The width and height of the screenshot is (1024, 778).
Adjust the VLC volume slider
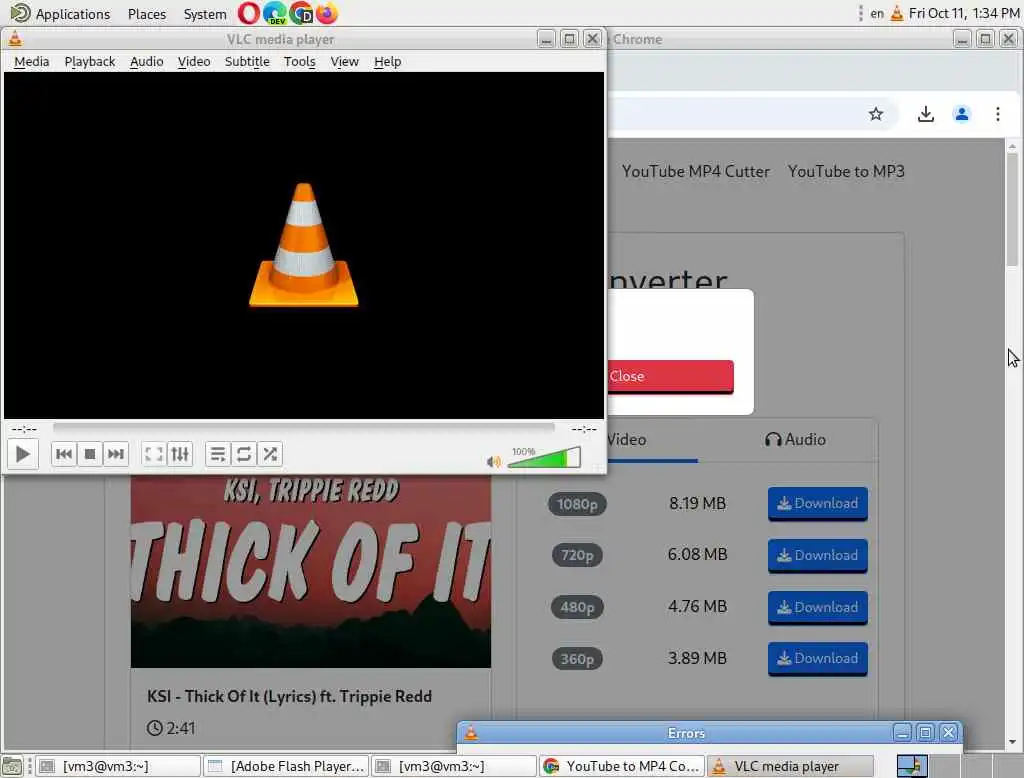pyautogui.click(x=544, y=457)
